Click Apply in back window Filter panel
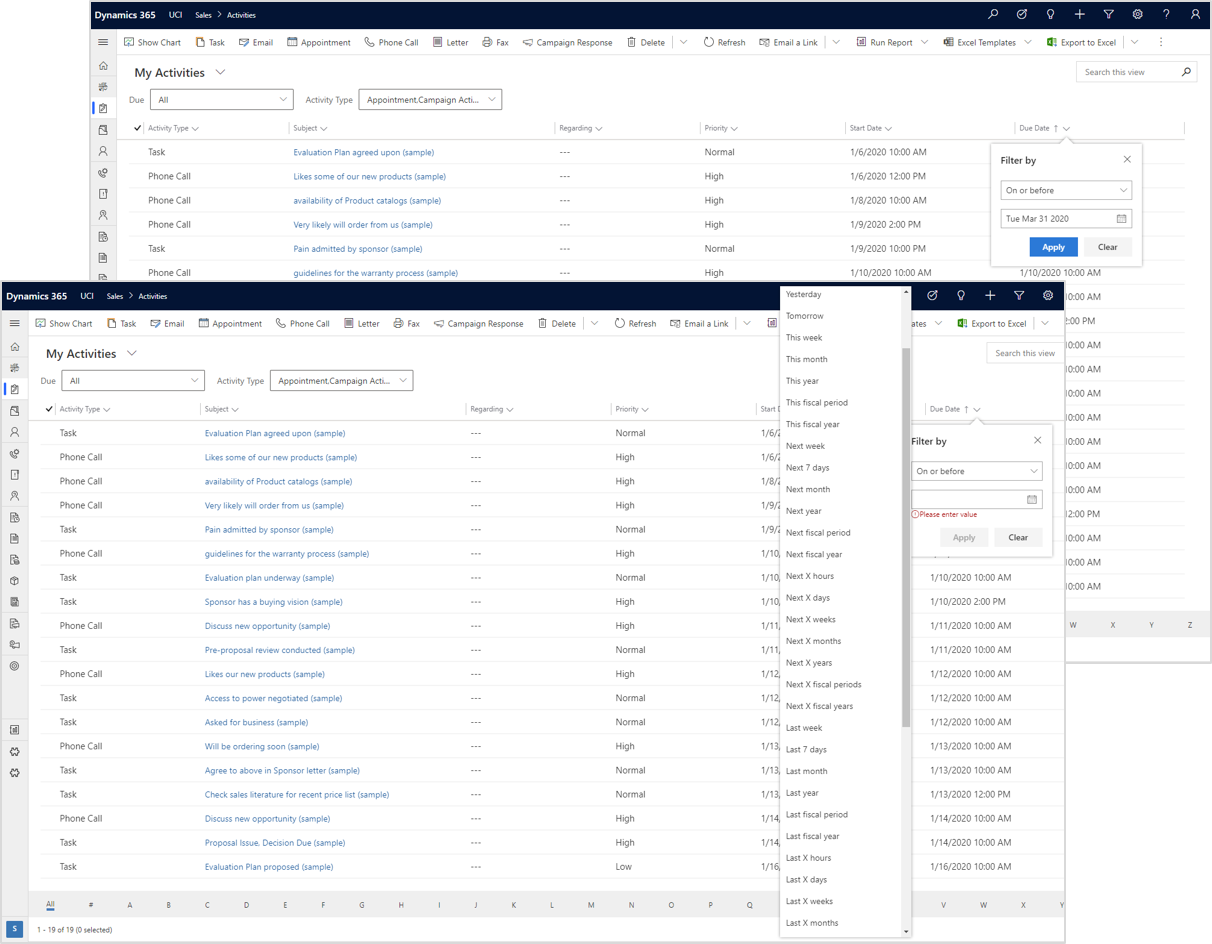Viewport: 1212px width, 944px height. [1053, 247]
